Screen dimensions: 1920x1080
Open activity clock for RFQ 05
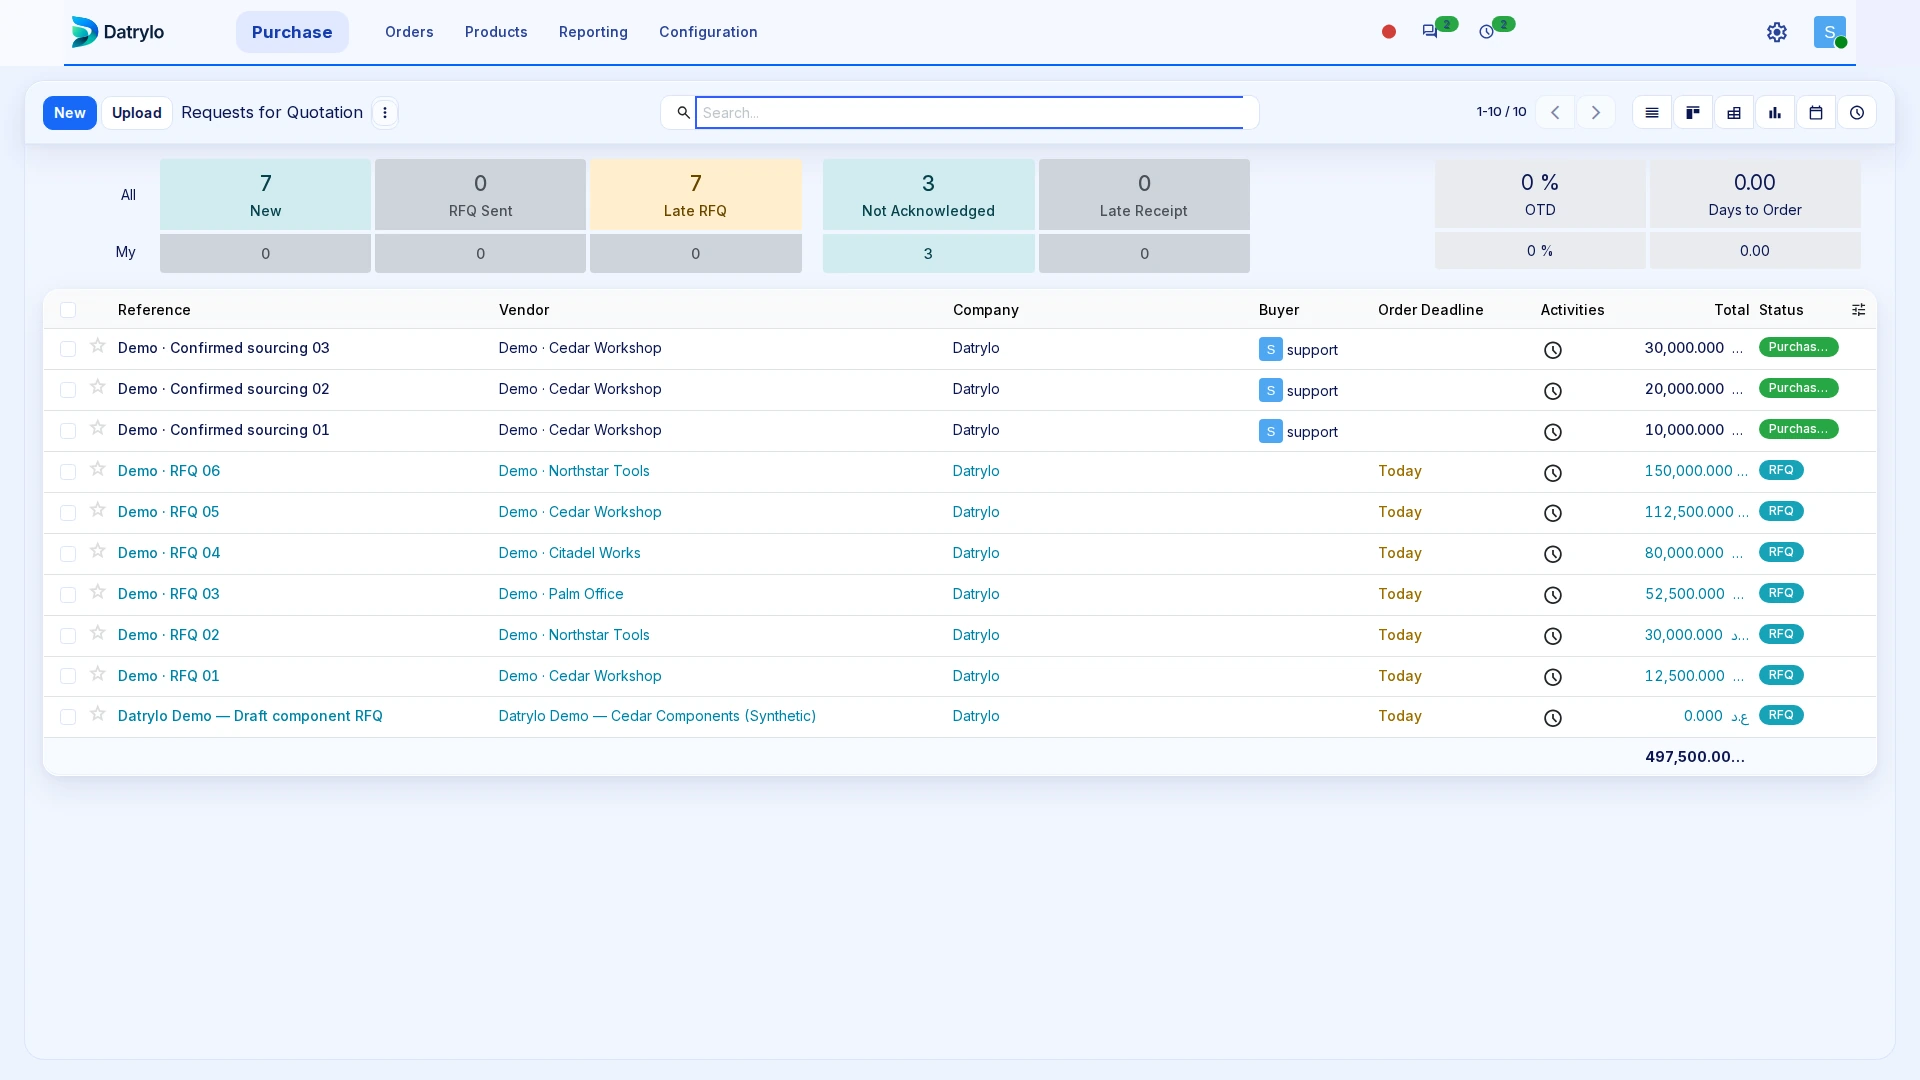coord(1553,513)
